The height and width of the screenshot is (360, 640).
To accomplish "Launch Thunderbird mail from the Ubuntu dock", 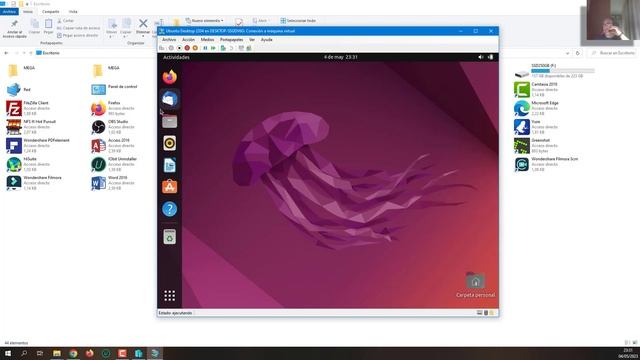I will (x=170, y=99).
